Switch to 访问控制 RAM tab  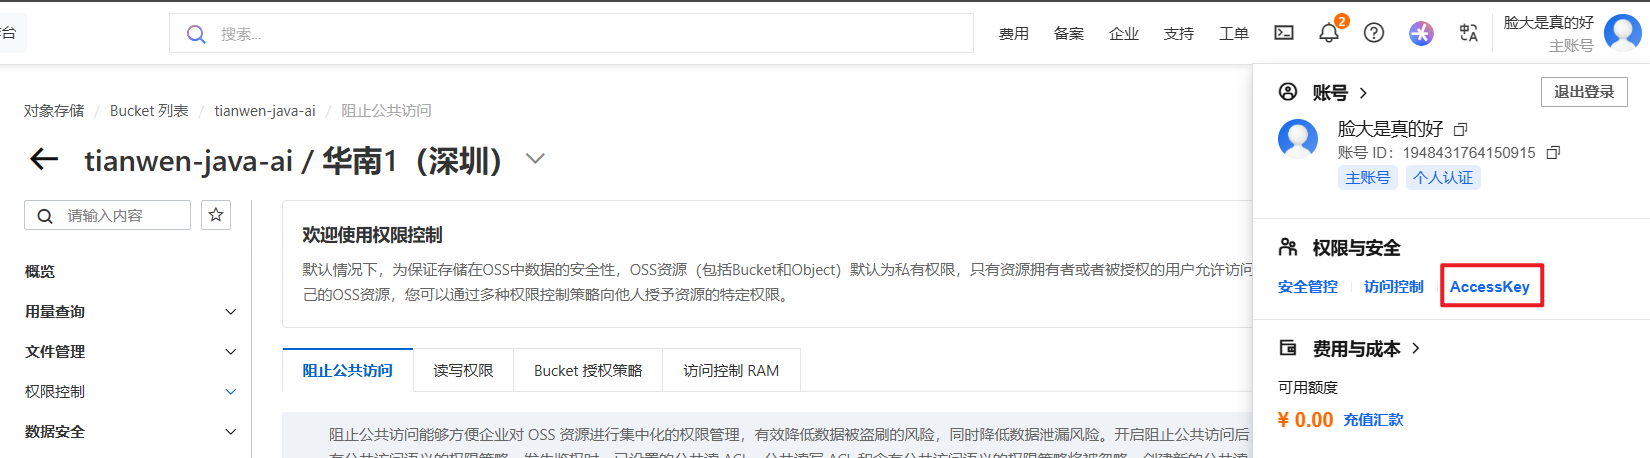(731, 370)
